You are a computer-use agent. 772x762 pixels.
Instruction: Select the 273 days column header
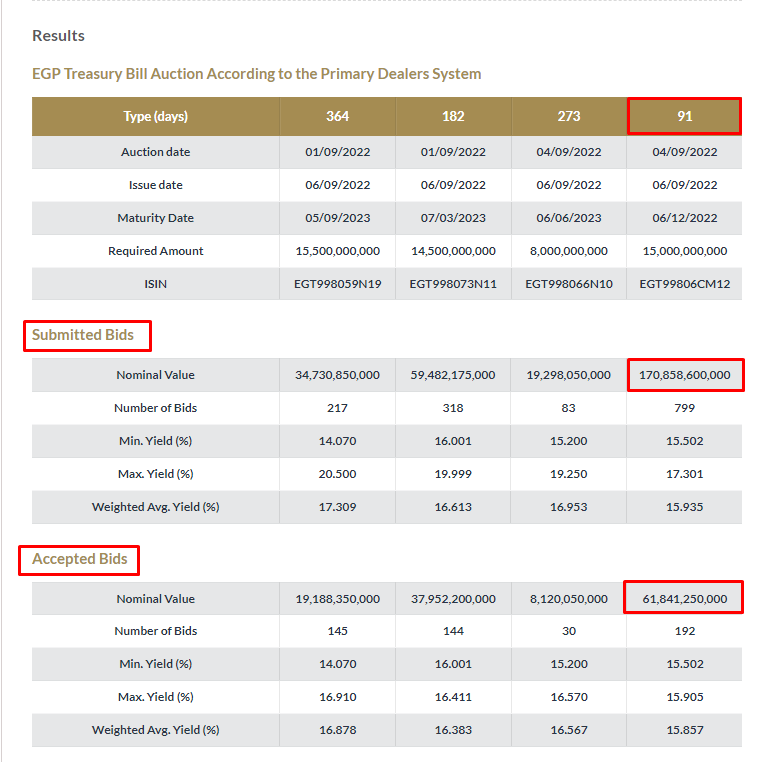(x=568, y=116)
